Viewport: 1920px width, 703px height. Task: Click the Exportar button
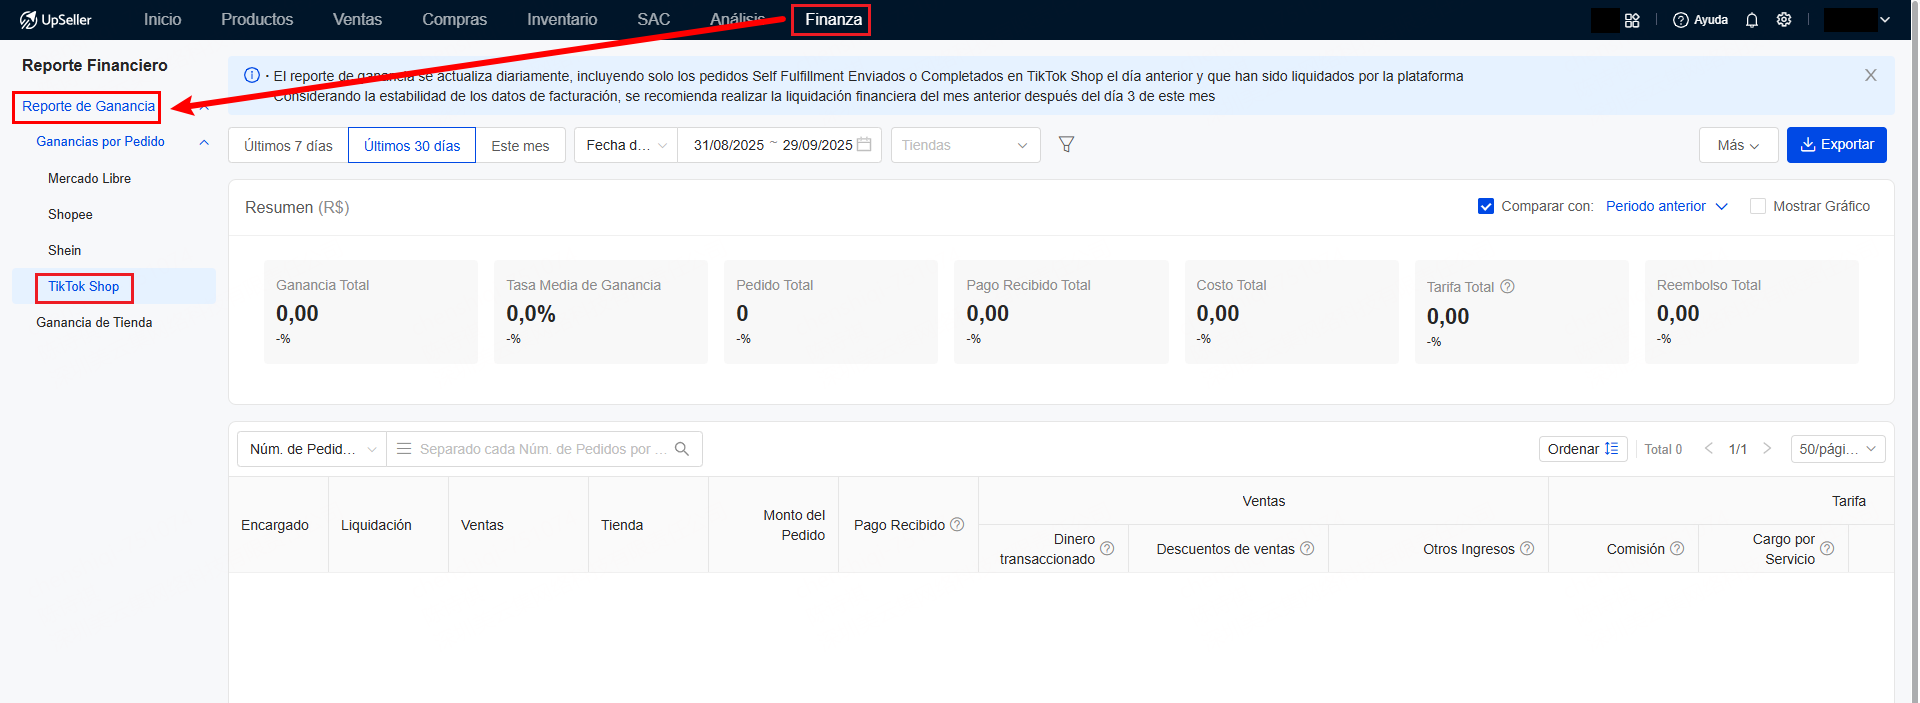click(1836, 145)
